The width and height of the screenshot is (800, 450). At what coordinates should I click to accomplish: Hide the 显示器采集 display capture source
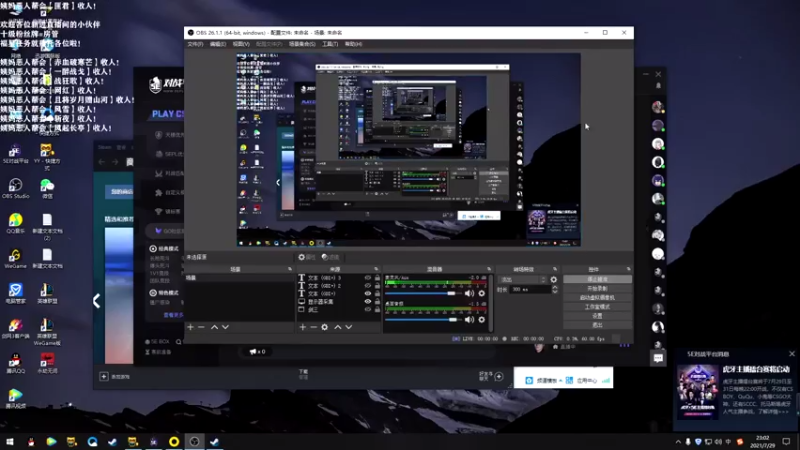click(368, 302)
